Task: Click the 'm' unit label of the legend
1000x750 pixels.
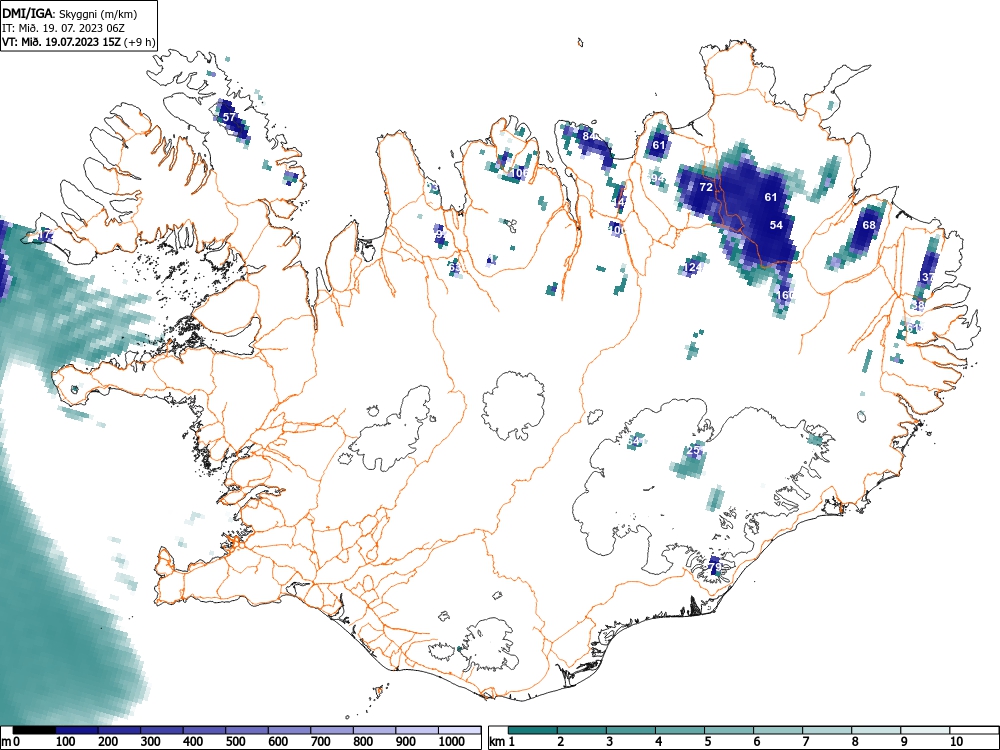Action: [6, 742]
